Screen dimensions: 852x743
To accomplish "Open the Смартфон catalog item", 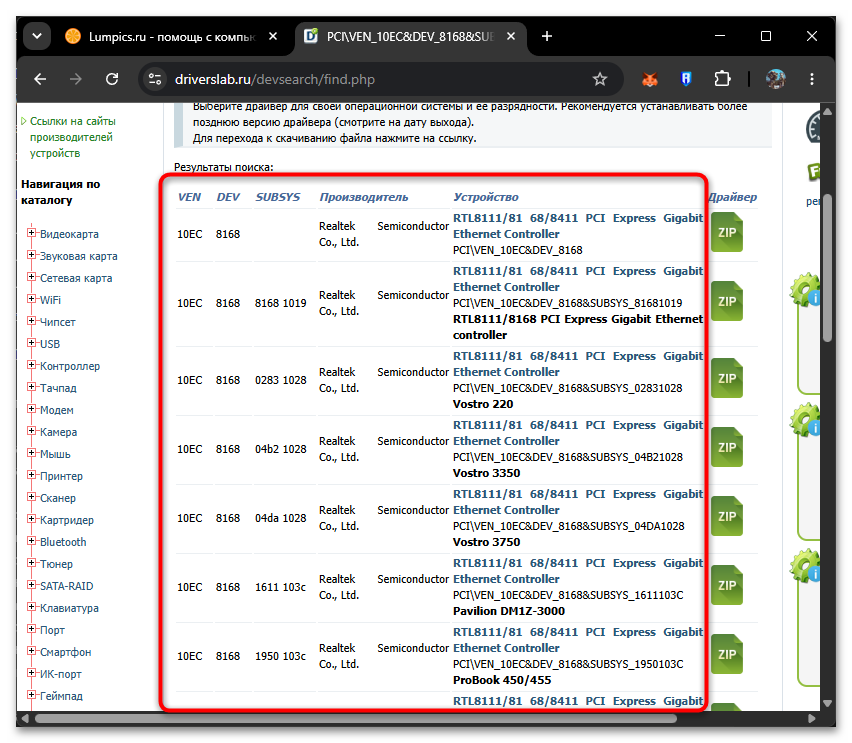I will pyautogui.click(x=66, y=652).
